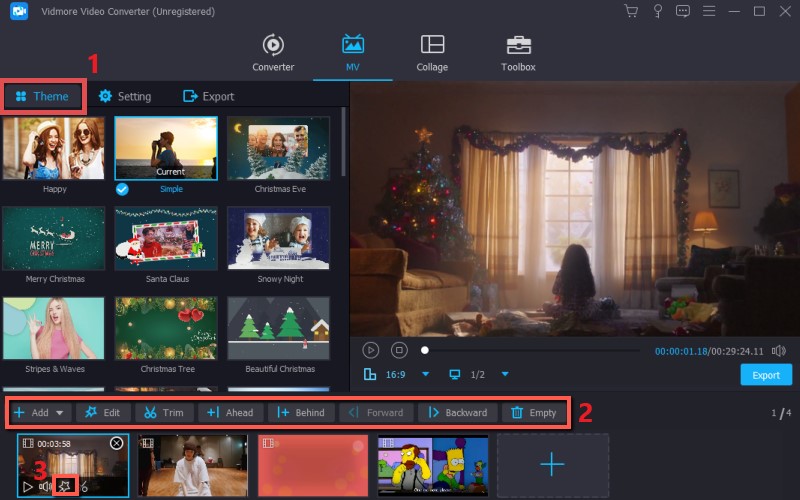Remove the first clip with X button
This screenshot has height=500, width=800.
[116, 443]
